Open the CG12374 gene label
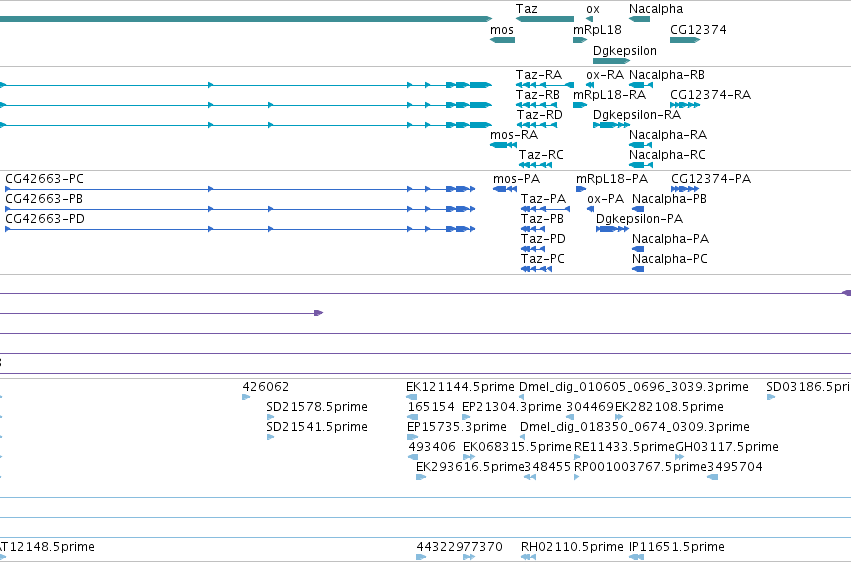Screen dimensions: 851x562 click(x=698, y=30)
